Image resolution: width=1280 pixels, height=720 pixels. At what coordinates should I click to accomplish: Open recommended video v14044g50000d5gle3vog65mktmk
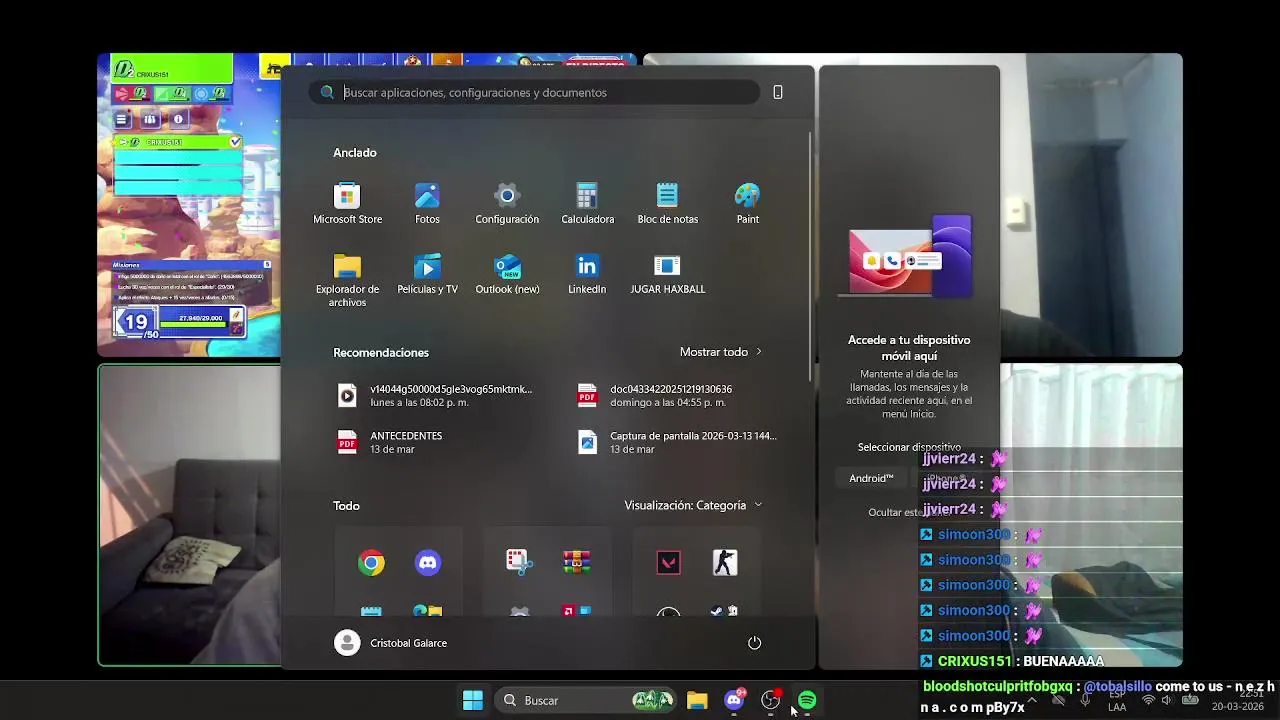click(435, 395)
